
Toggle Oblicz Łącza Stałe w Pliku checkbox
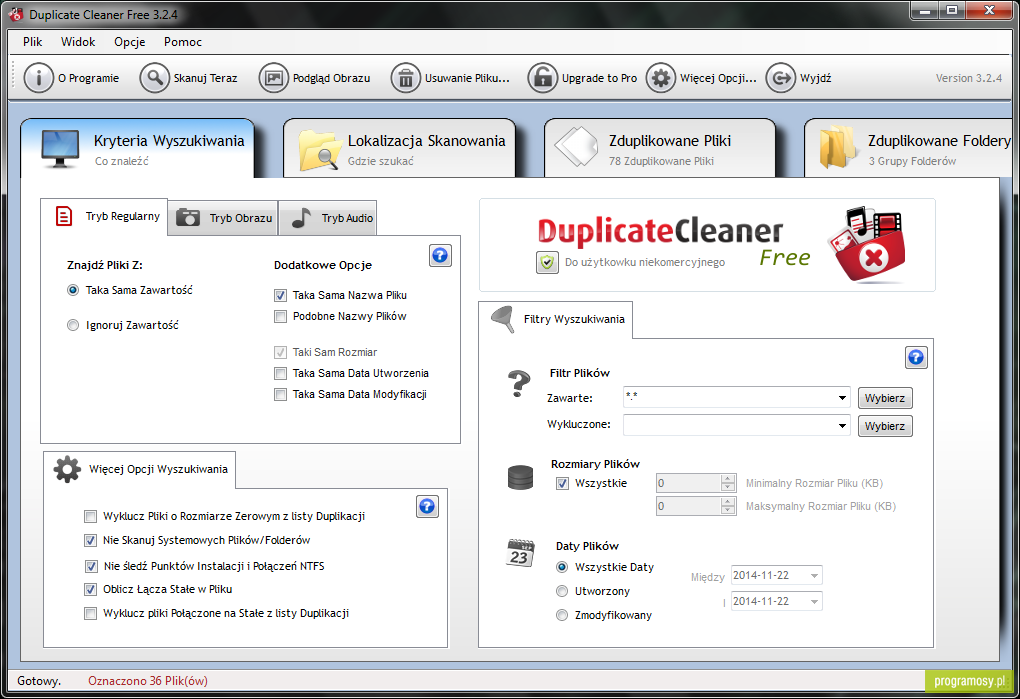tap(90, 590)
